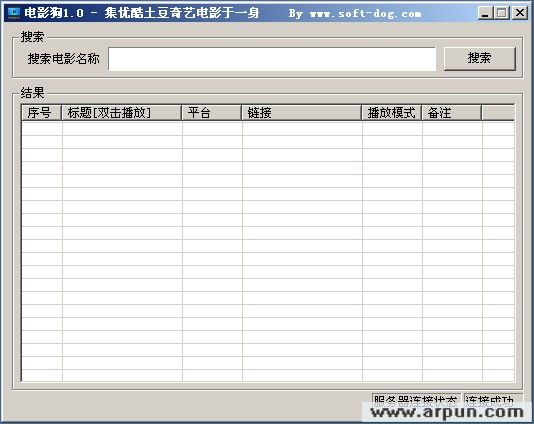This screenshot has width=534, height=424.
Task: Click the 电影狗 app icon in title bar
Action: coord(14,13)
